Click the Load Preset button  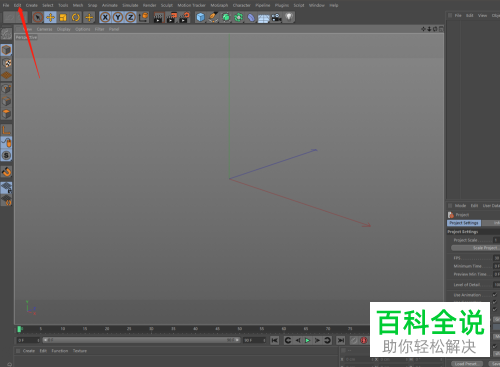466,364
